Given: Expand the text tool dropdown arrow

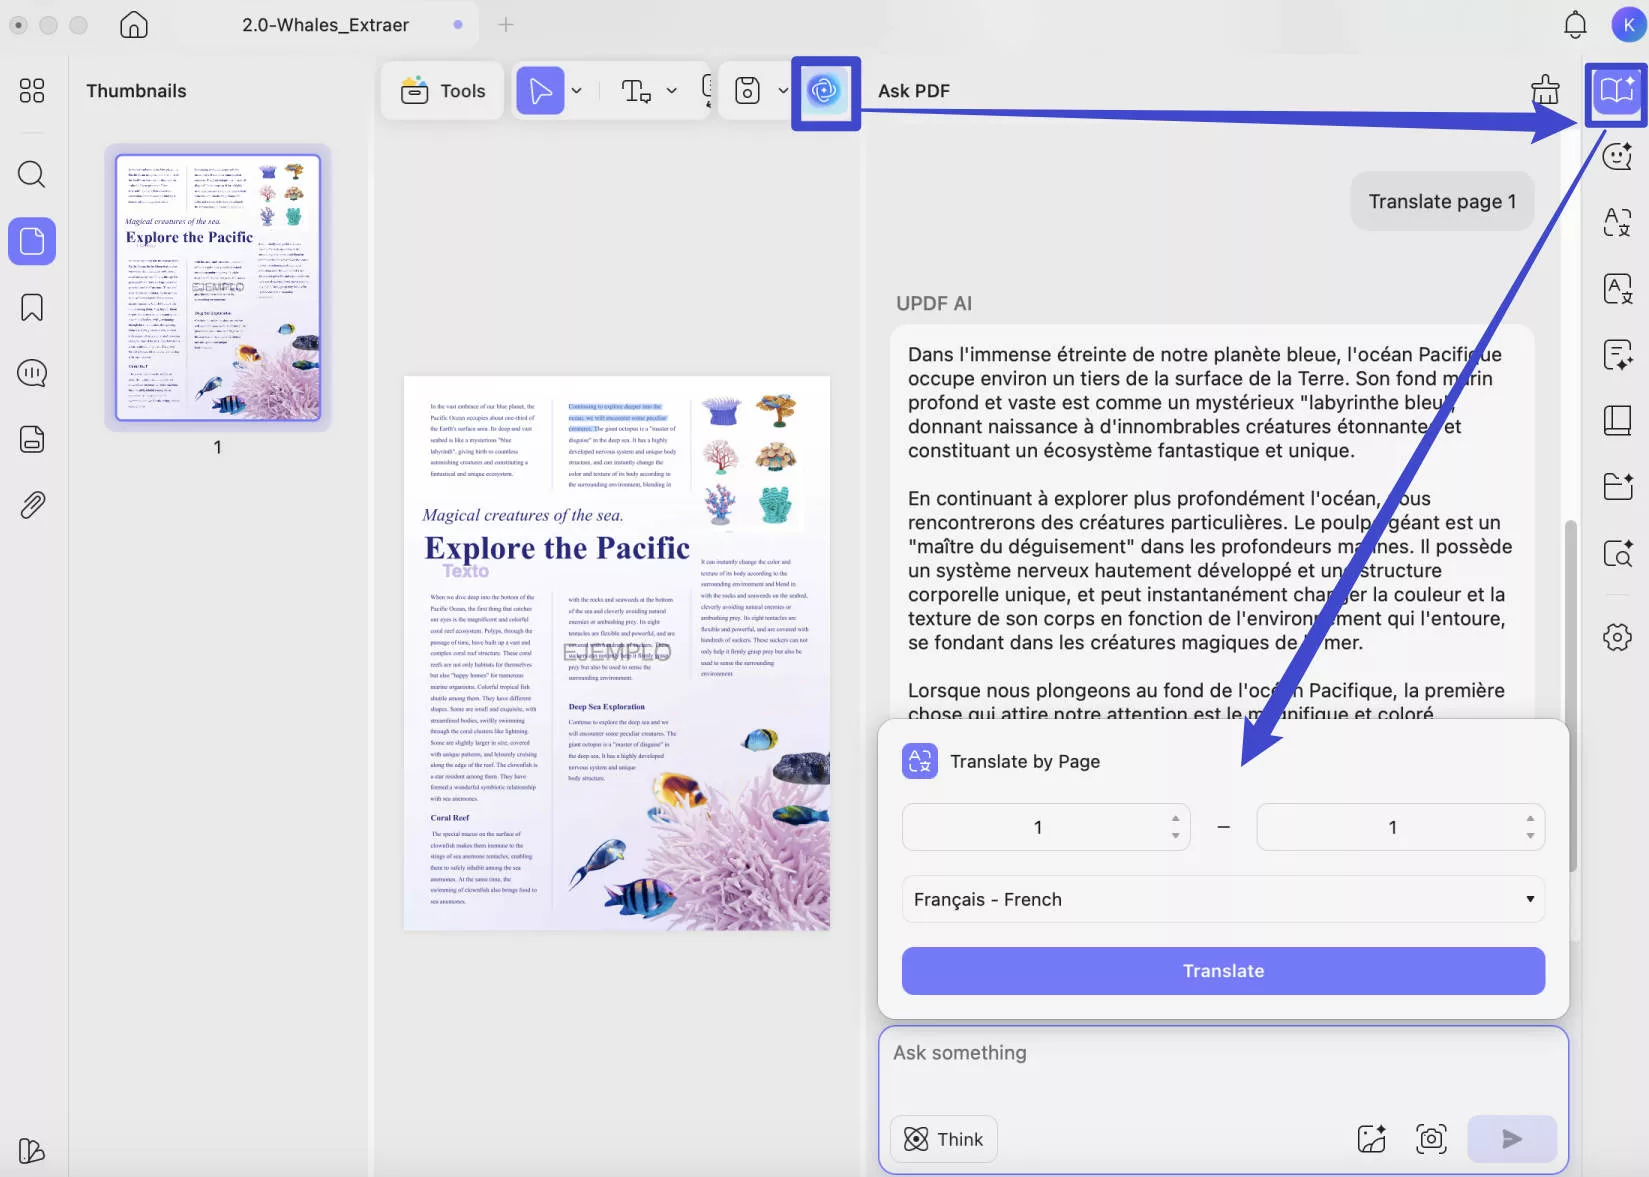Looking at the screenshot, I should (x=672, y=91).
